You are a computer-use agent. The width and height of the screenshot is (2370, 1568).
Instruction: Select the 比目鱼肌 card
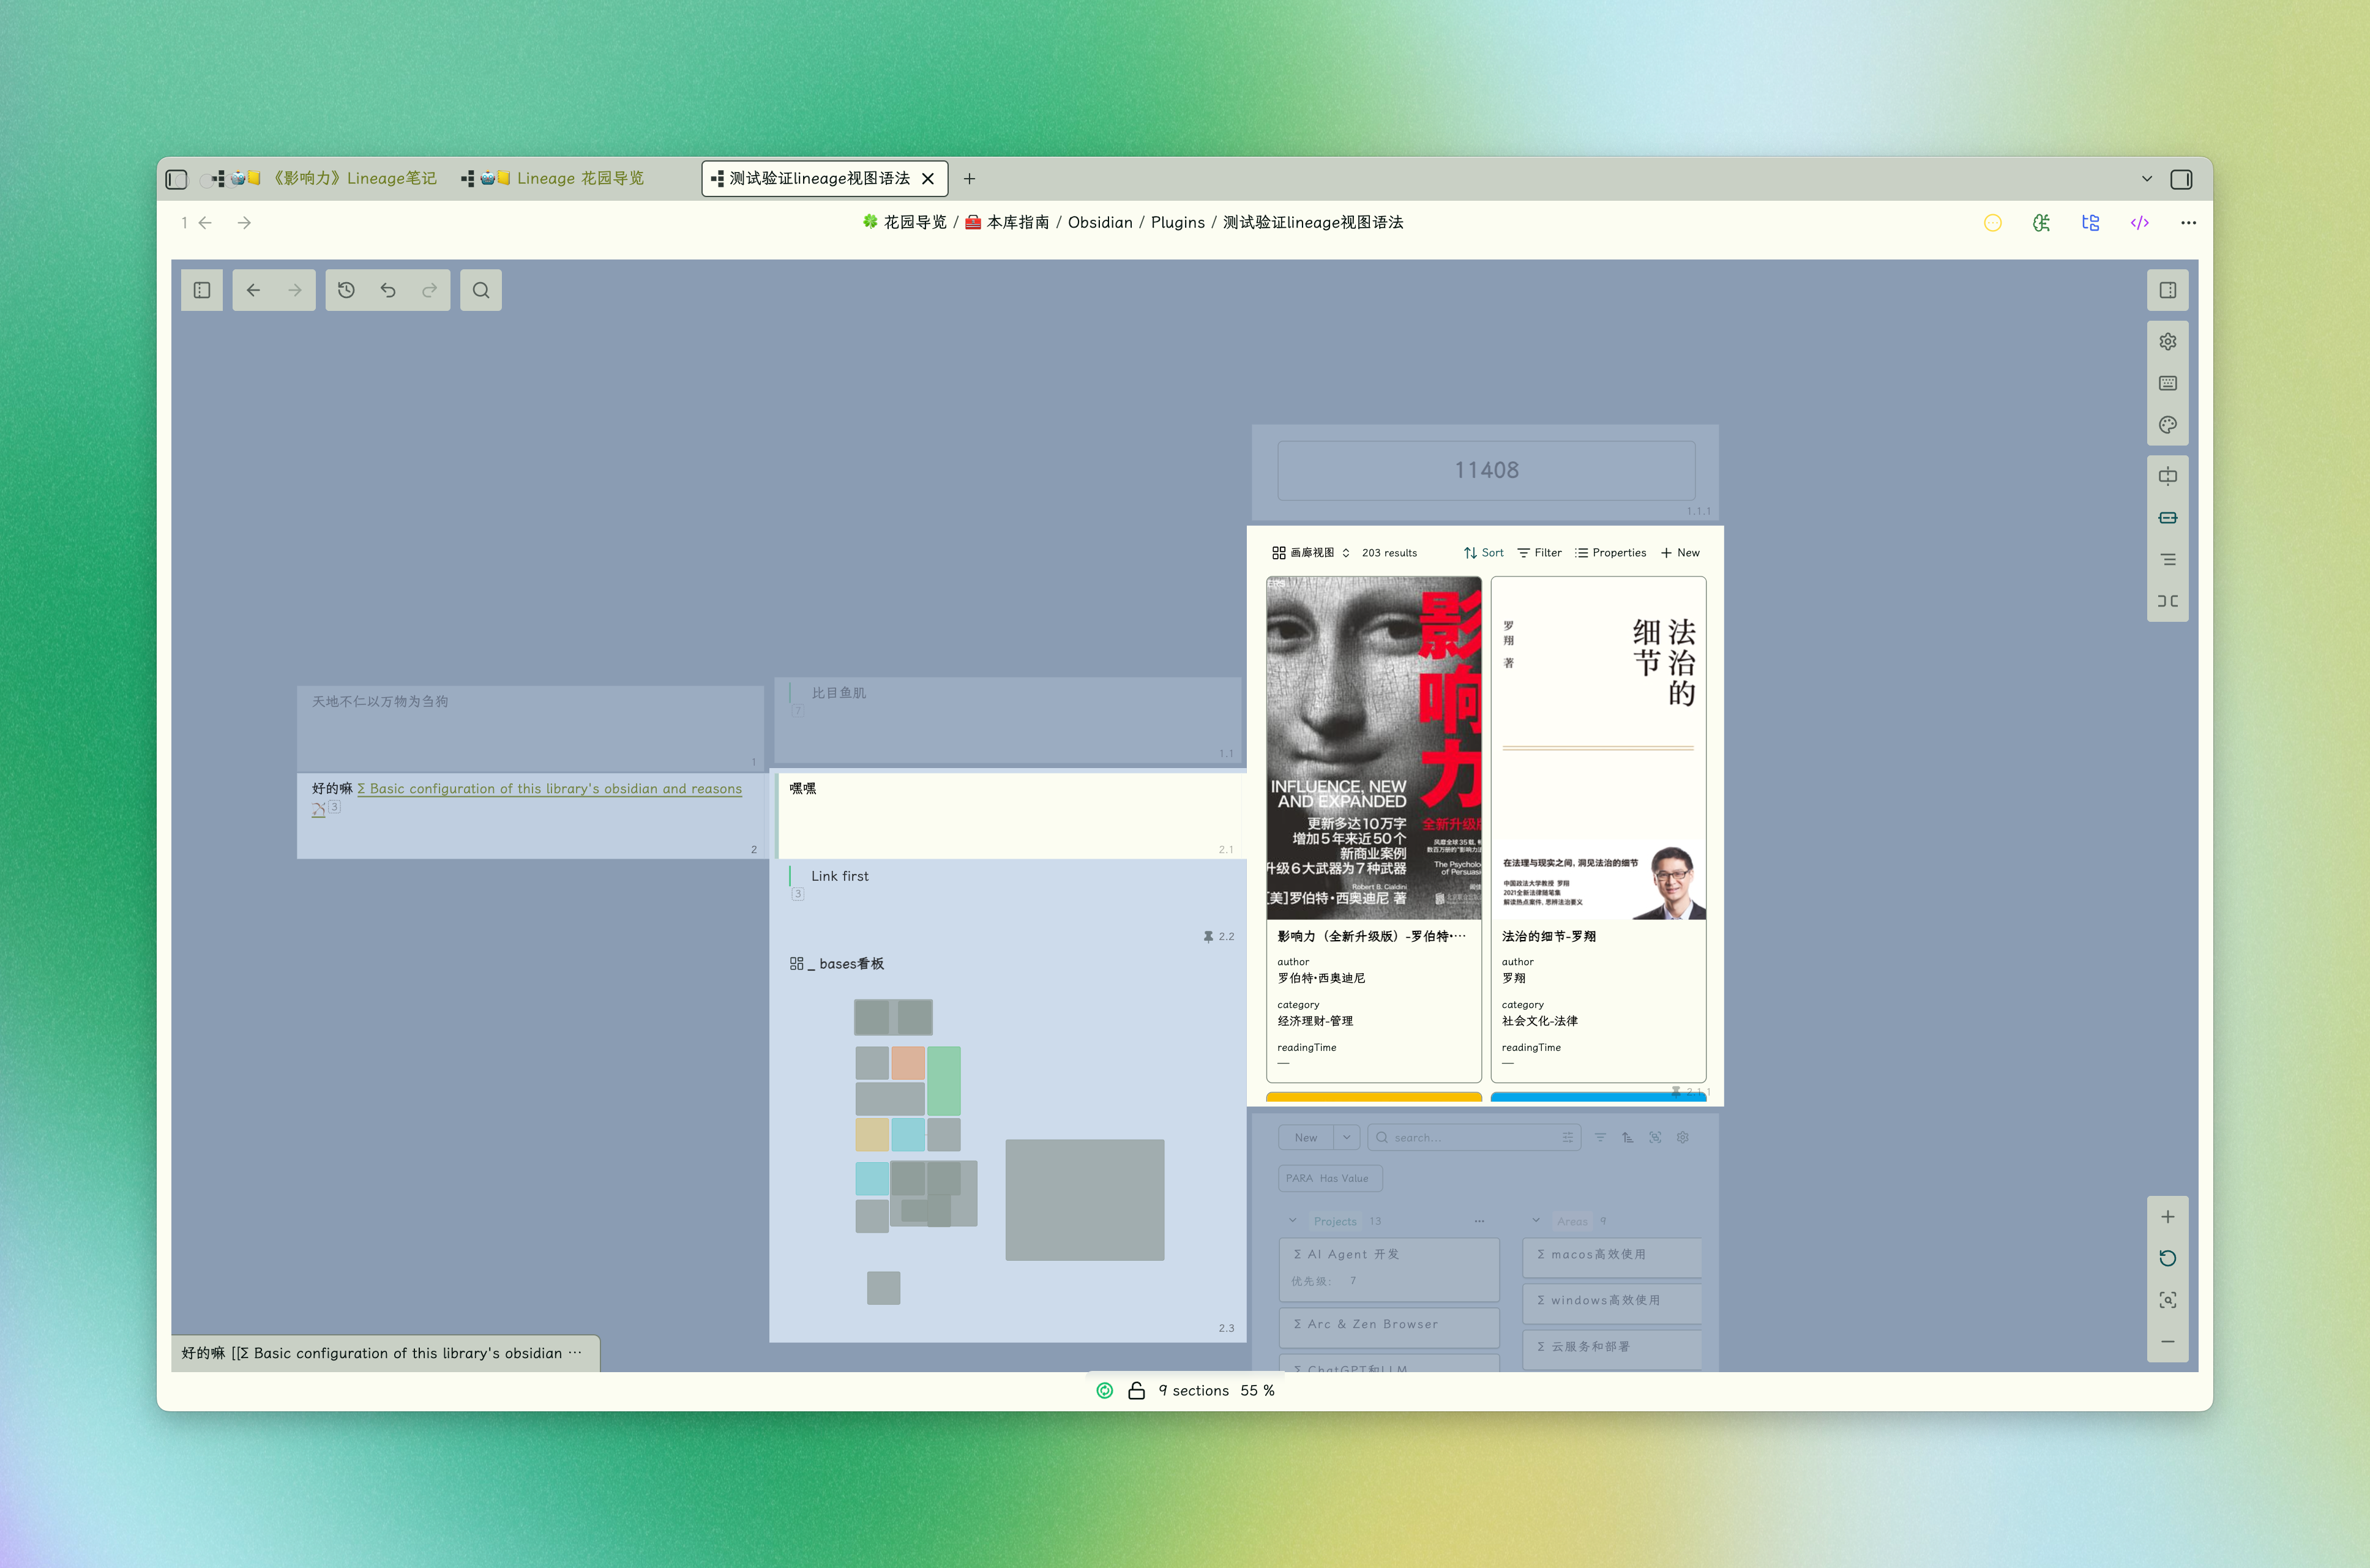coord(1007,720)
